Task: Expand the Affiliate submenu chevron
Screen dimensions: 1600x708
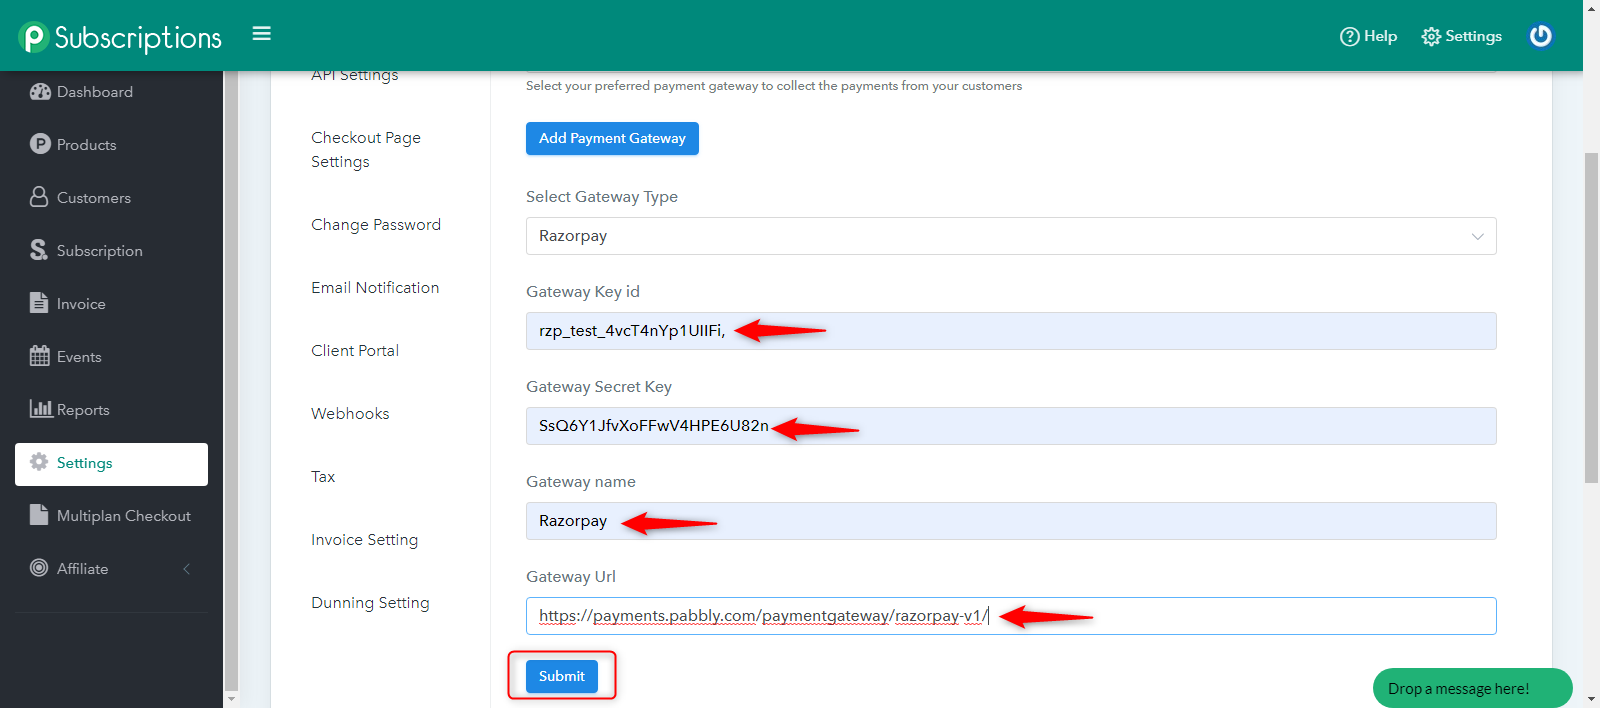Action: tap(186, 569)
